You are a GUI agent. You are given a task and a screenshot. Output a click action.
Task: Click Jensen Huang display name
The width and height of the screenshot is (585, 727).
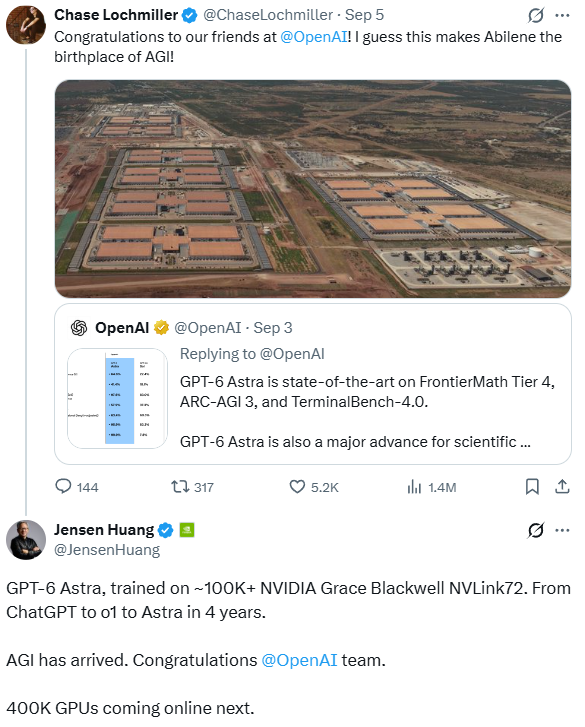click(x=104, y=529)
